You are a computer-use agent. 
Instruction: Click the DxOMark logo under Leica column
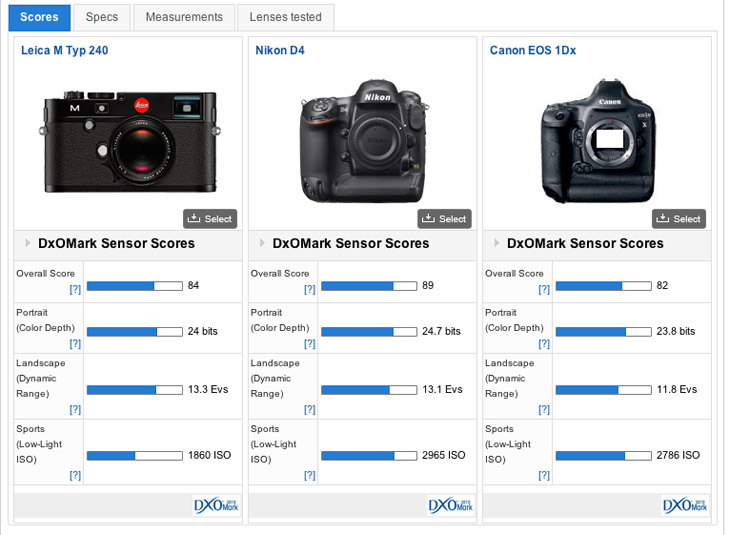tap(216, 505)
